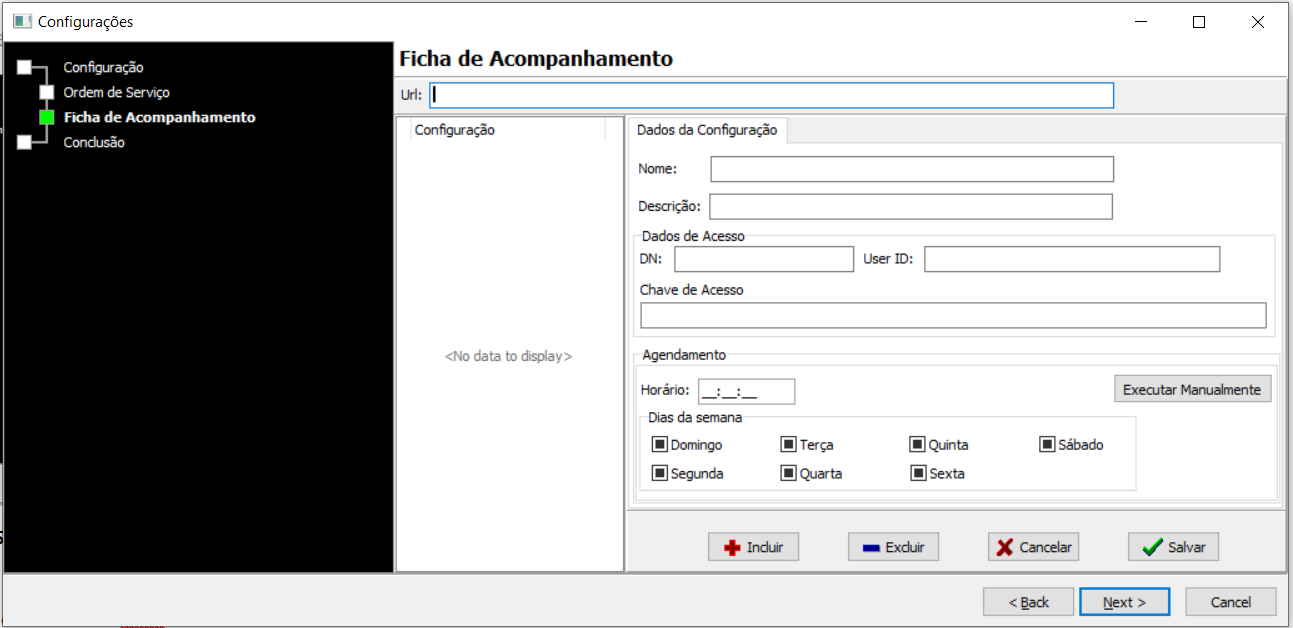
Task: Select Ordem de Serviço step
Action: (x=116, y=92)
